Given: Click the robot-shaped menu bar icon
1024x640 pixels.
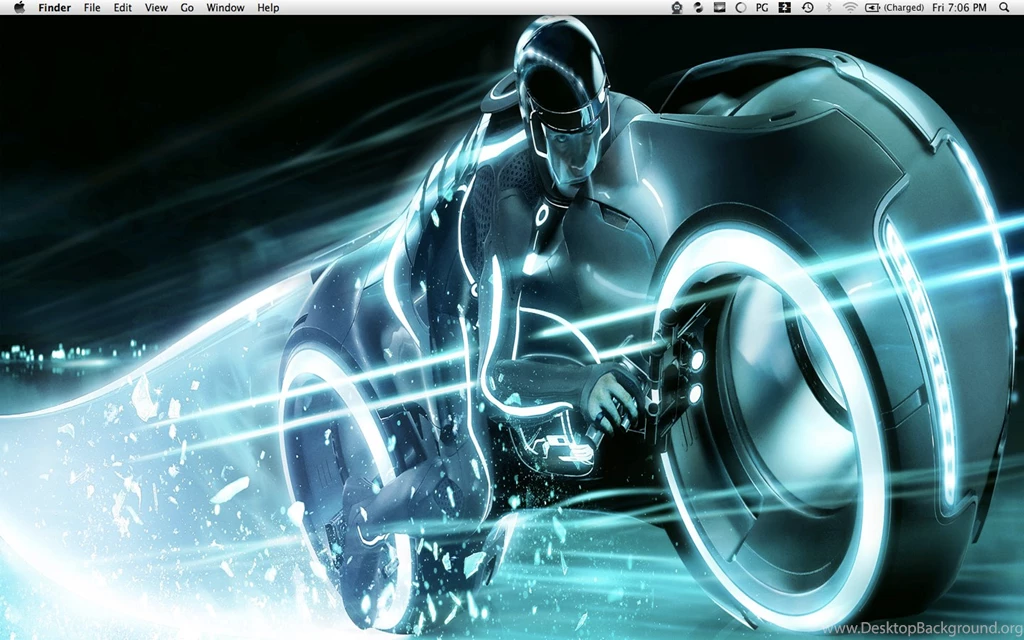Looking at the screenshot, I should coord(677,8).
